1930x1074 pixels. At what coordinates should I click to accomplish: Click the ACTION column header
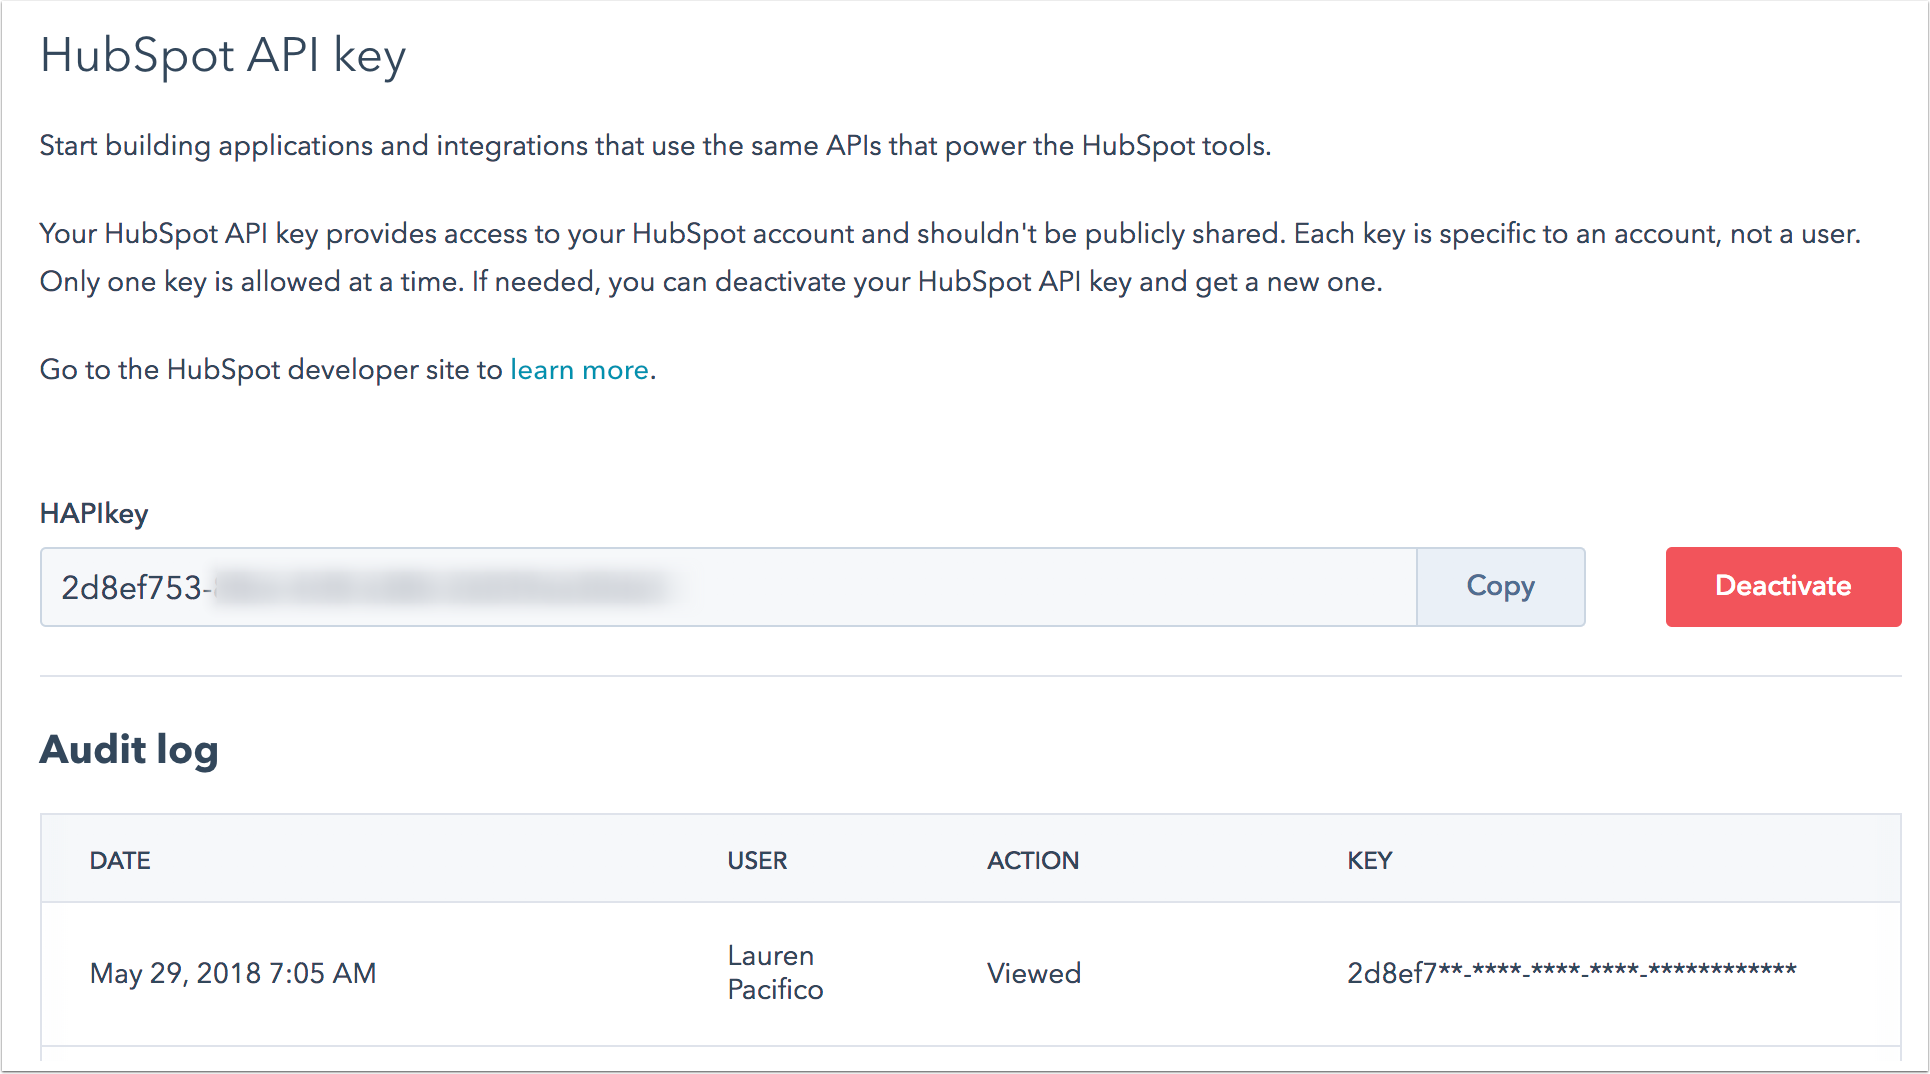(x=1033, y=860)
